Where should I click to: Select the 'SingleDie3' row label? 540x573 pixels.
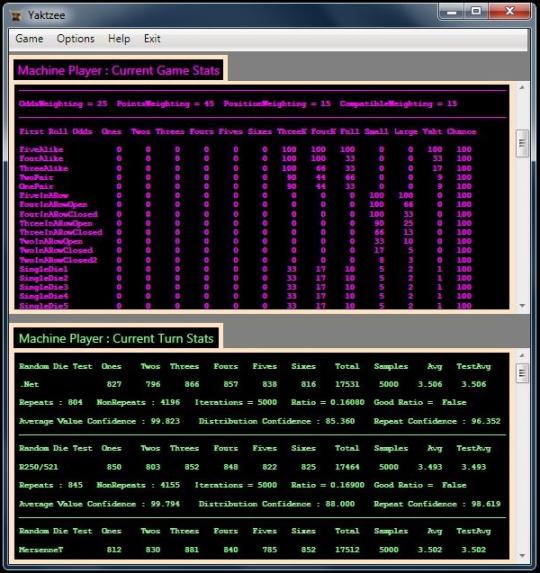tap(44, 287)
